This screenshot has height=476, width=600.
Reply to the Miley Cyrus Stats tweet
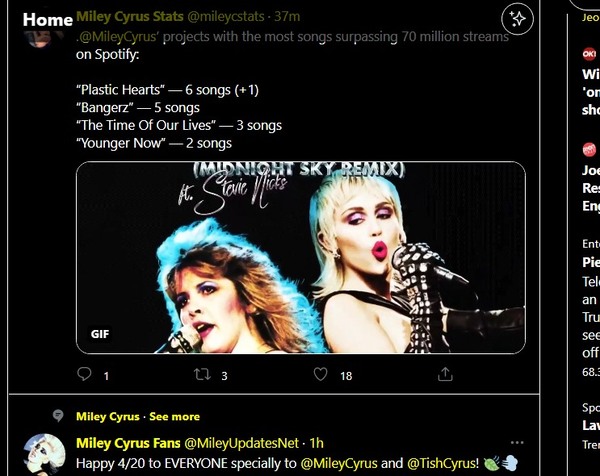point(84,374)
